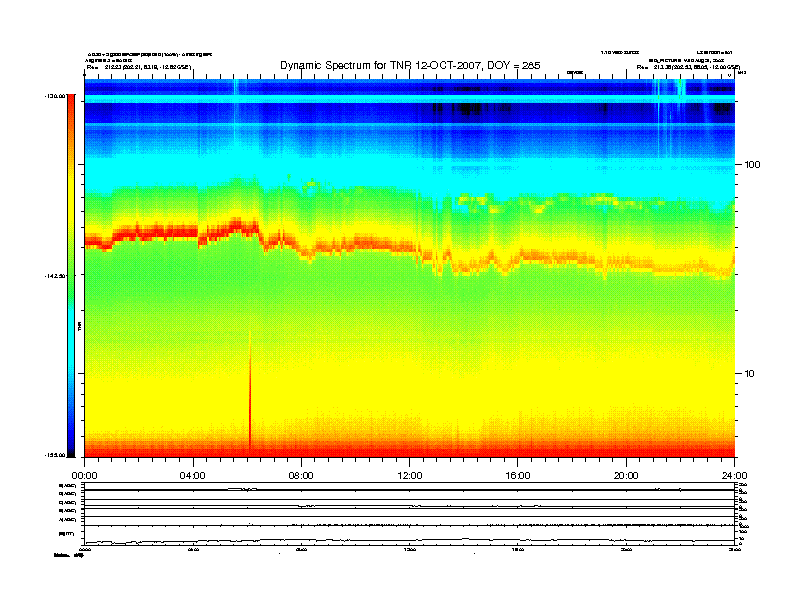Click the 04:00 time axis label
The image size is (792, 612).
pos(192,476)
